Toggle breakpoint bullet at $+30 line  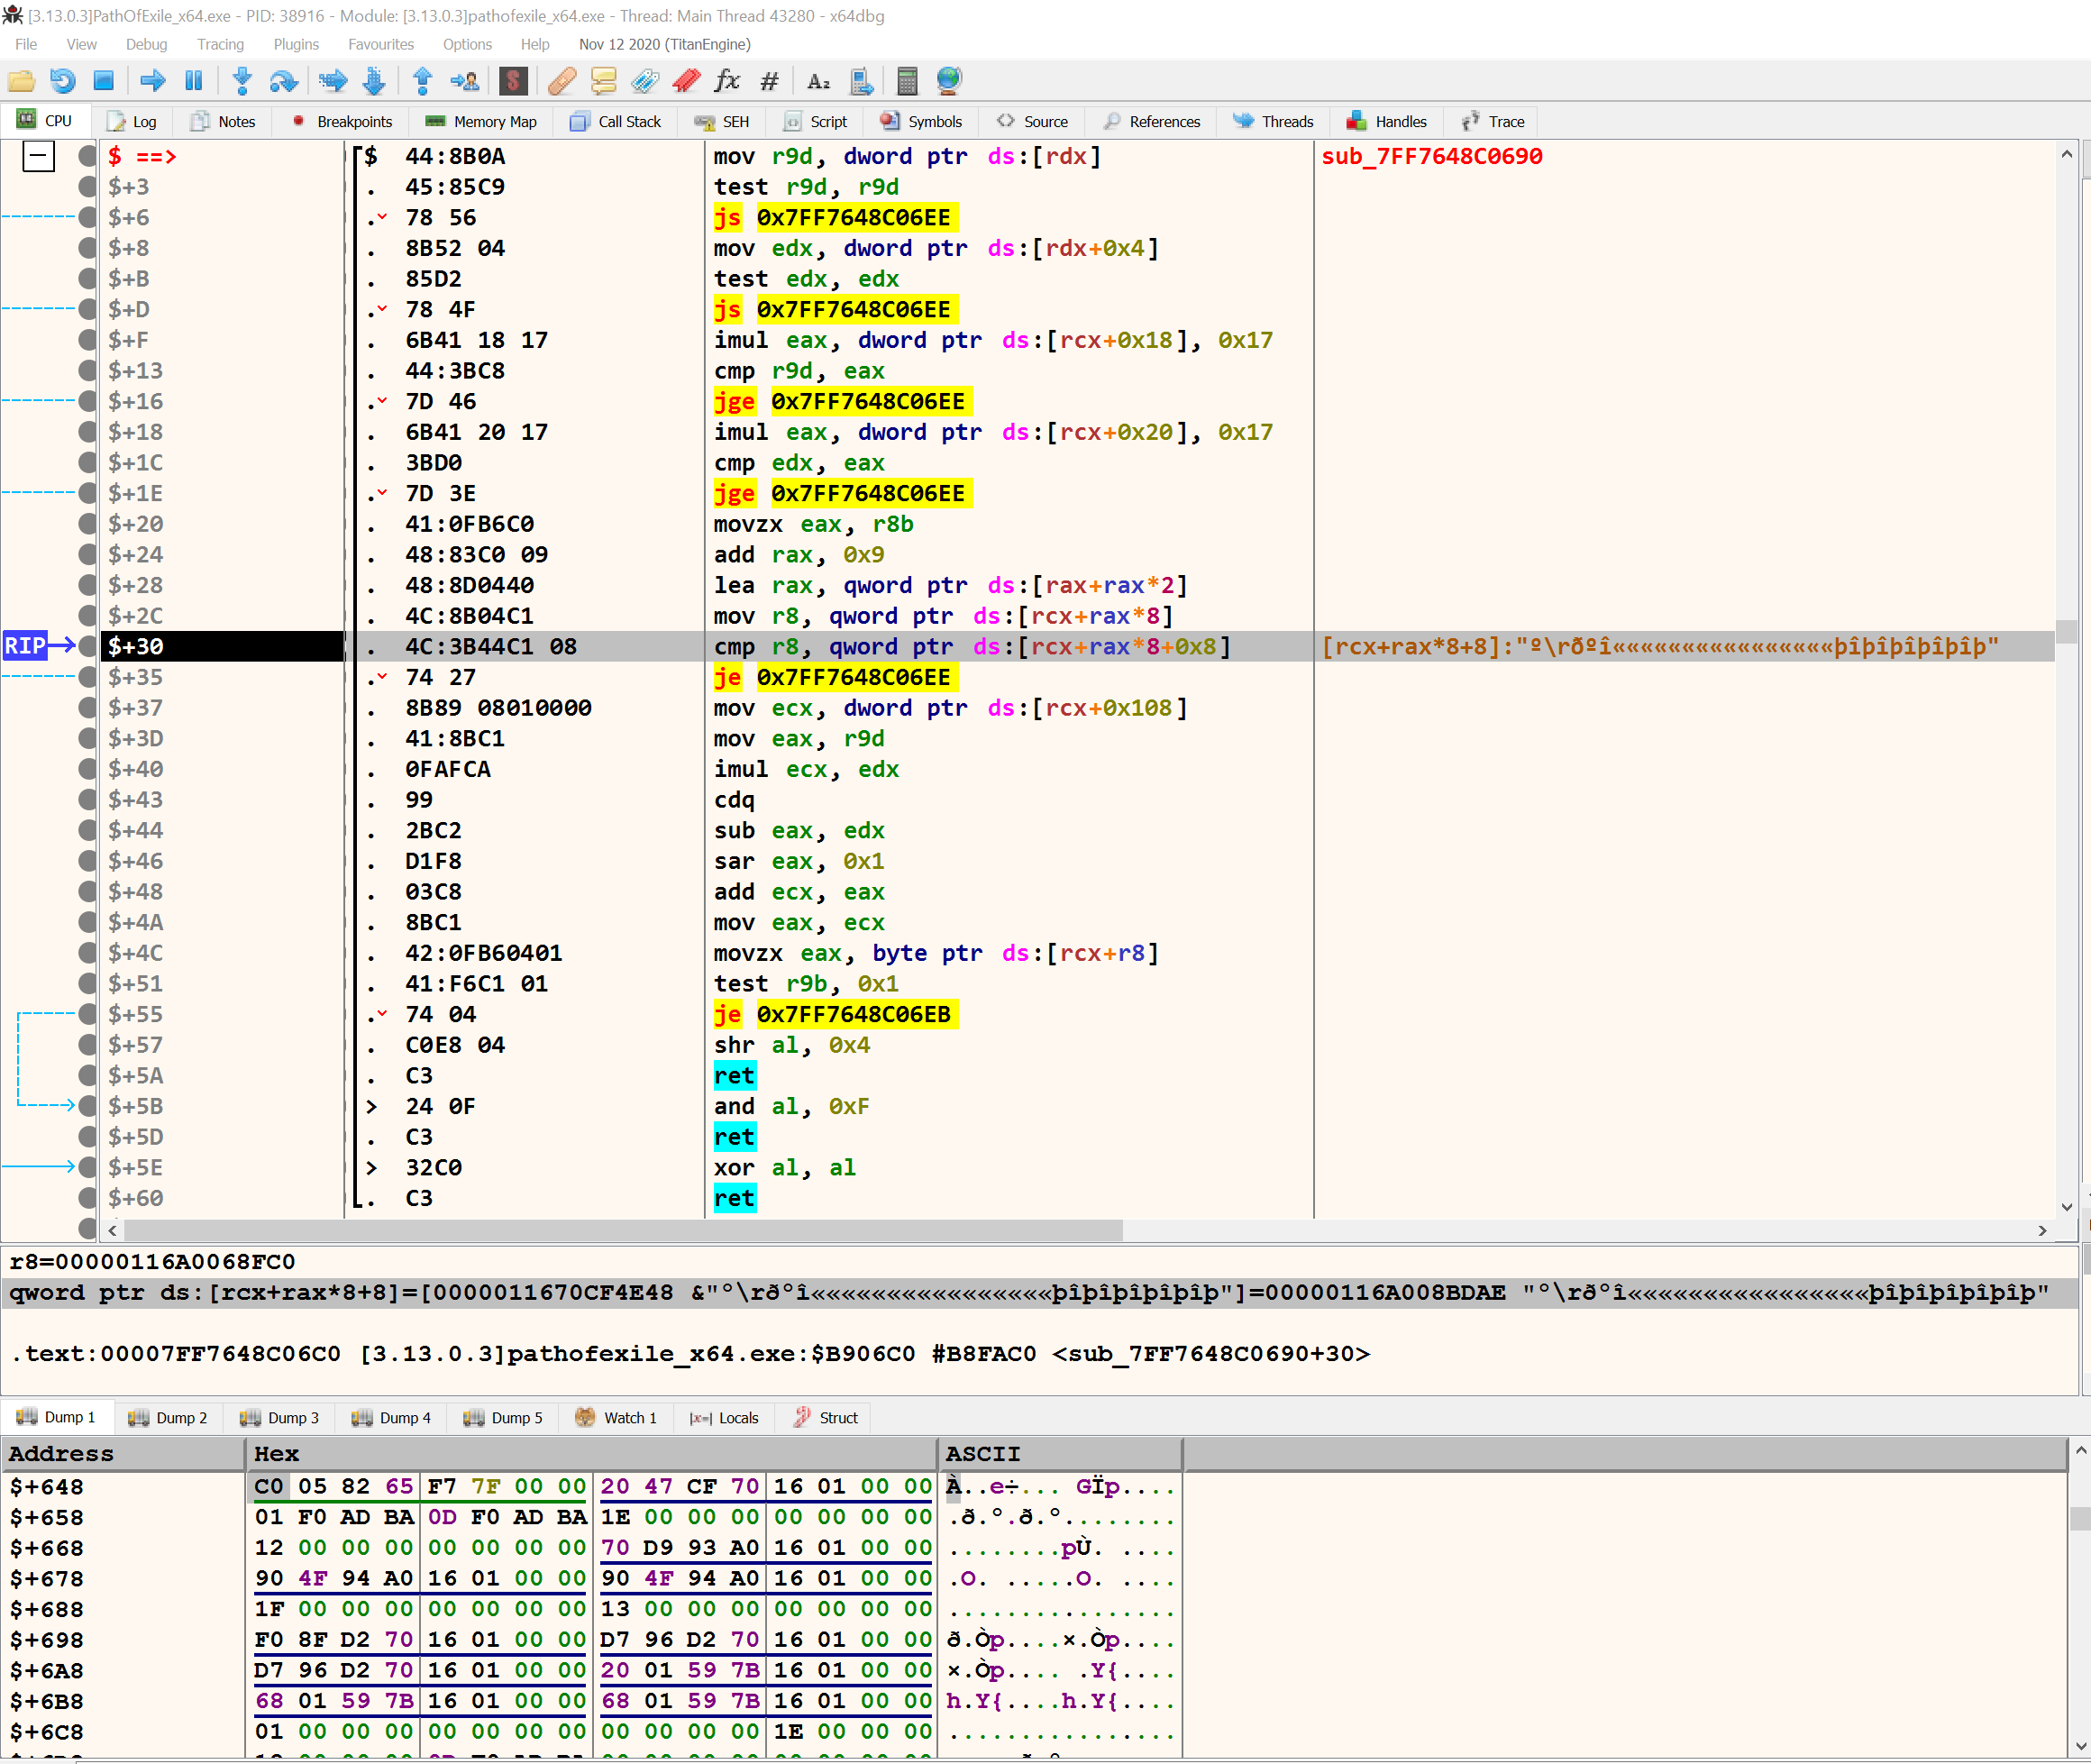[88, 646]
